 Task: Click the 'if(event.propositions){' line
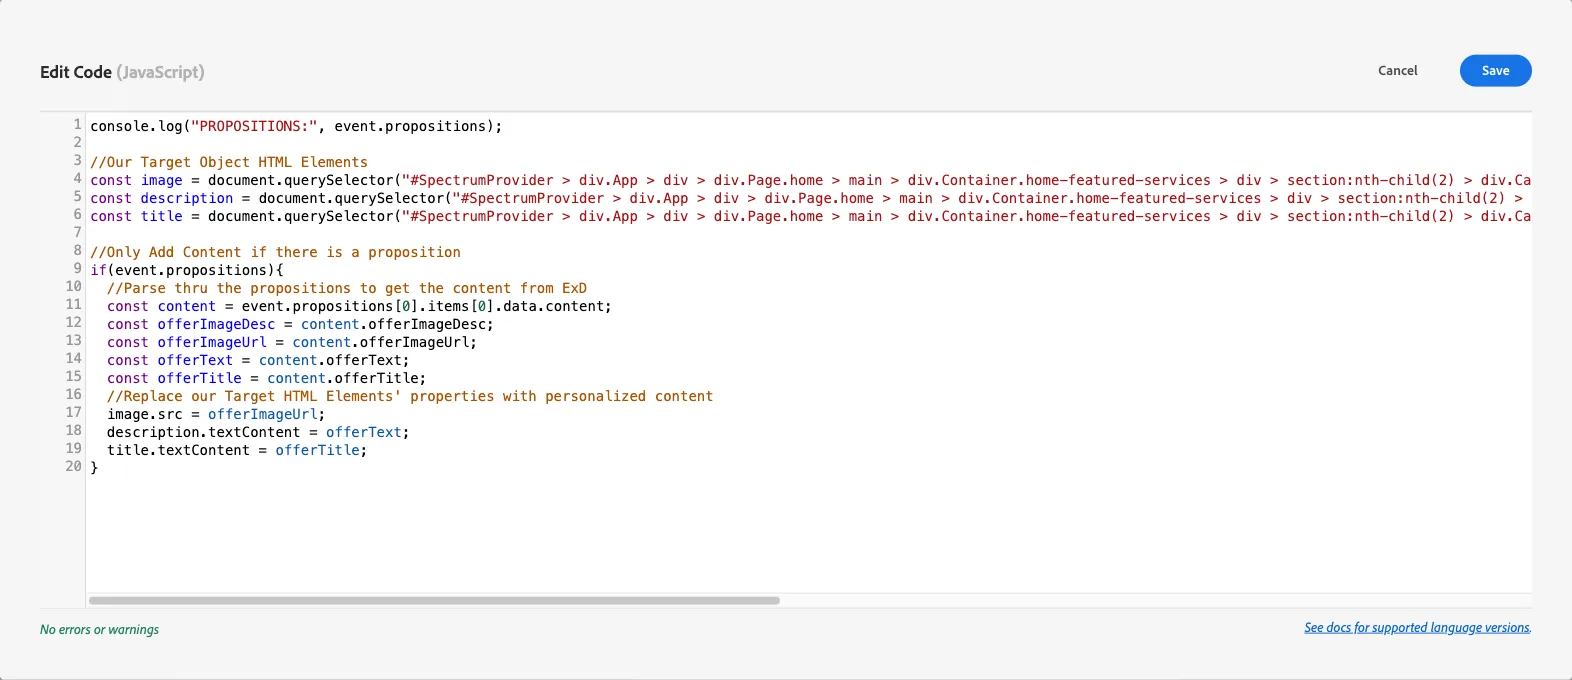click(187, 270)
